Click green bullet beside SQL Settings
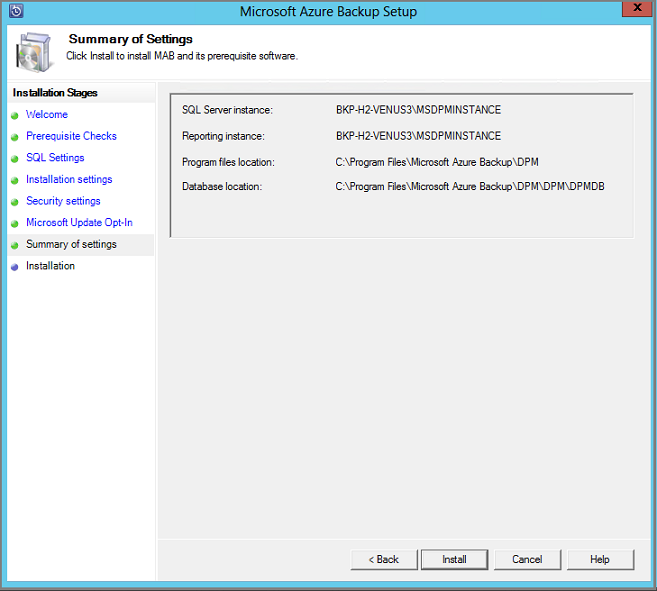Screen dimensions: 657x591 (x=15, y=159)
